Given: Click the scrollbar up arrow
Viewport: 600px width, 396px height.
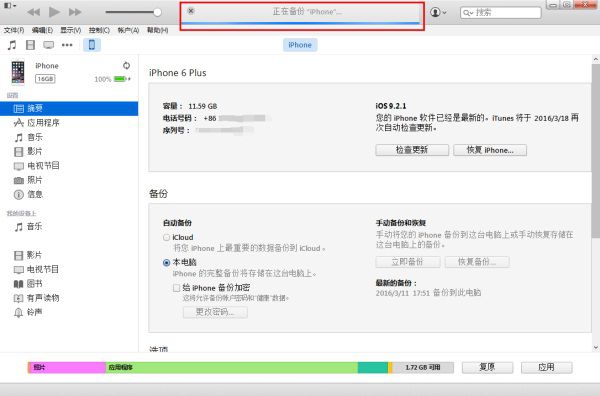Looking at the screenshot, I should 596,60.
